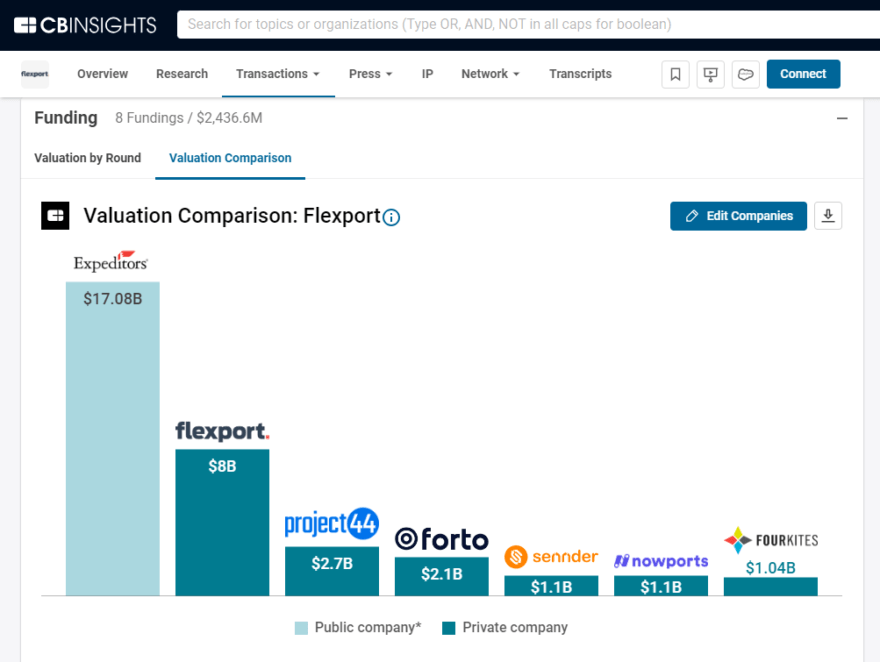Open the info tooltip next to Flexport
The width and height of the screenshot is (880, 662).
391,217
